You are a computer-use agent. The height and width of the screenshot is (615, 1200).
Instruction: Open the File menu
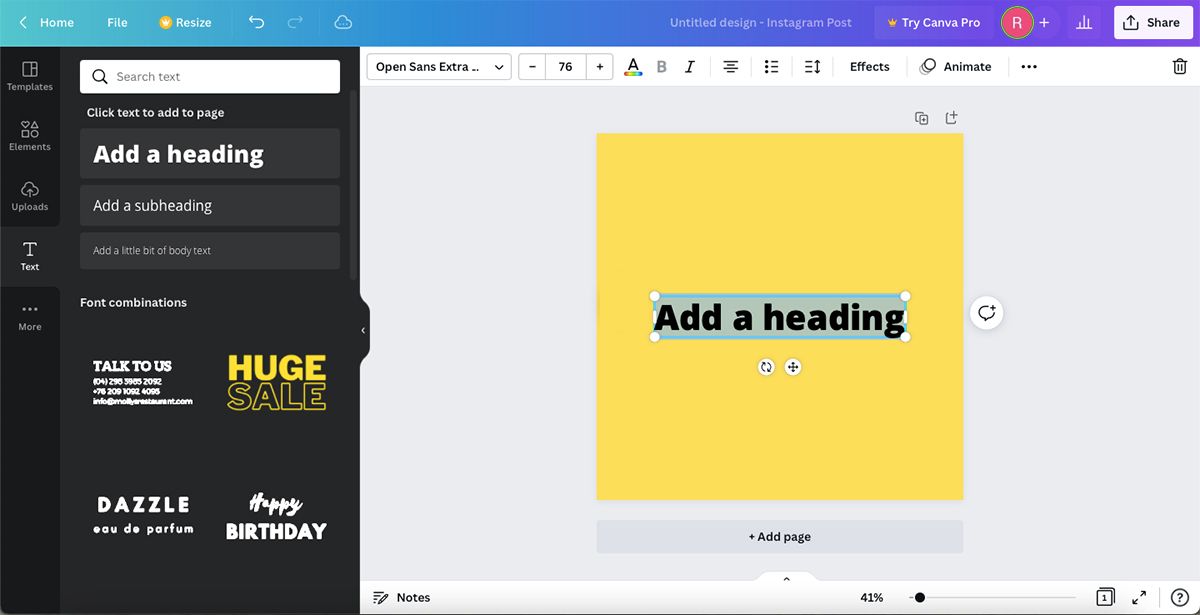[117, 22]
